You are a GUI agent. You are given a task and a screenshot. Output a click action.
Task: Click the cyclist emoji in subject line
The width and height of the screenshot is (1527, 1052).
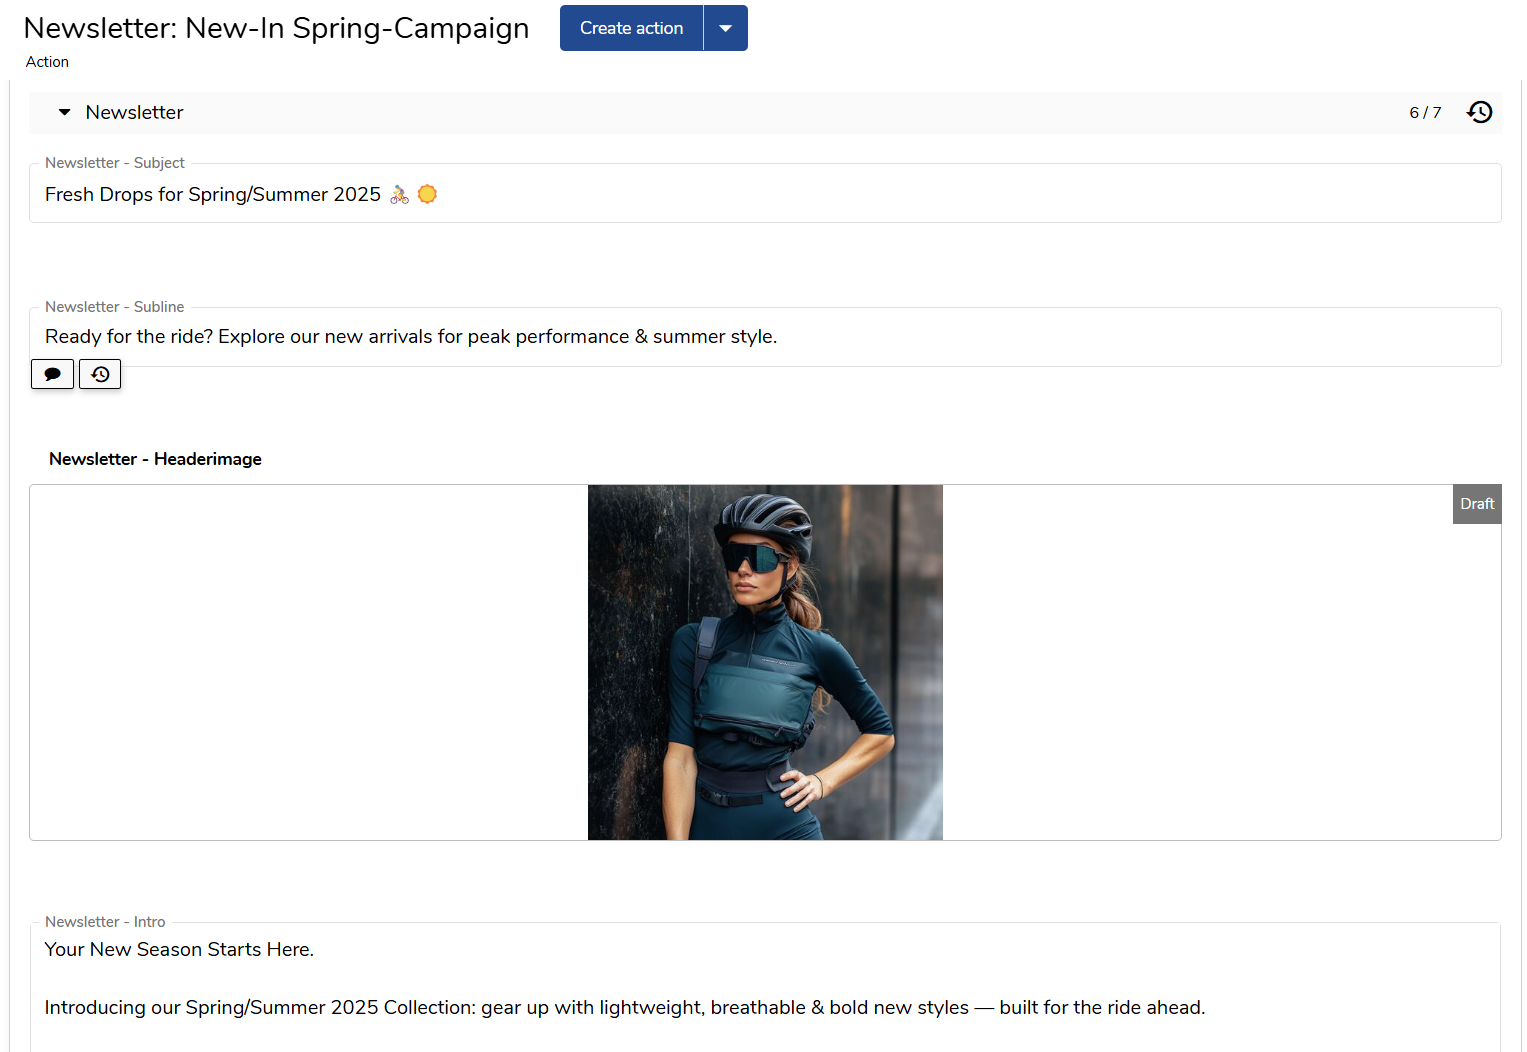tap(400, 194)
